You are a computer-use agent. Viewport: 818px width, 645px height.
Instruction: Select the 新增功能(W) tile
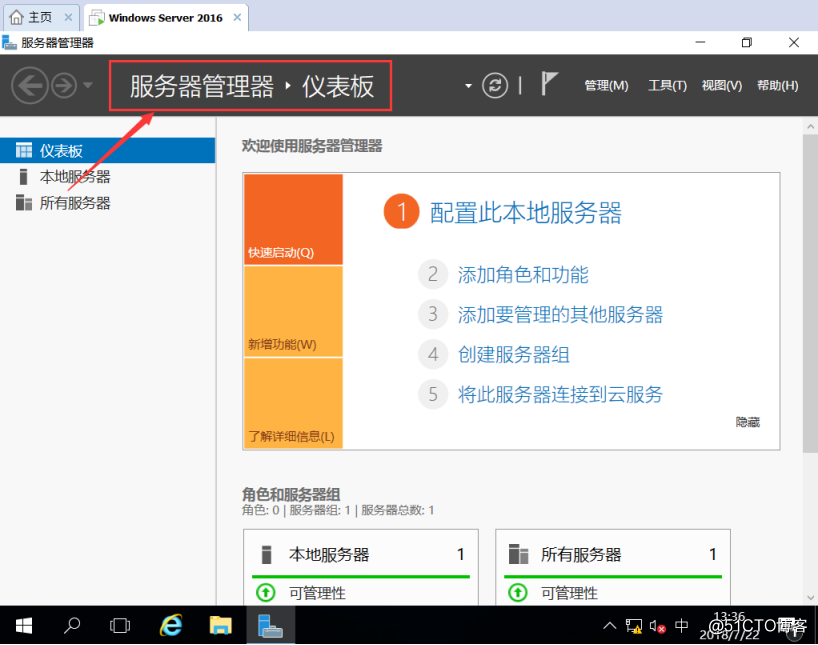click(x=293, y=312)
